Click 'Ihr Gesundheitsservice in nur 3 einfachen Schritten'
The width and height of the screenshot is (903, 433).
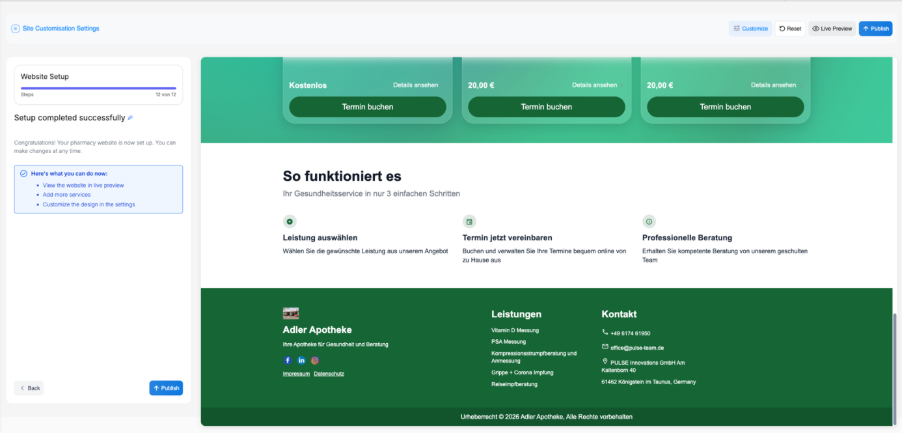(x=371, y=194)
